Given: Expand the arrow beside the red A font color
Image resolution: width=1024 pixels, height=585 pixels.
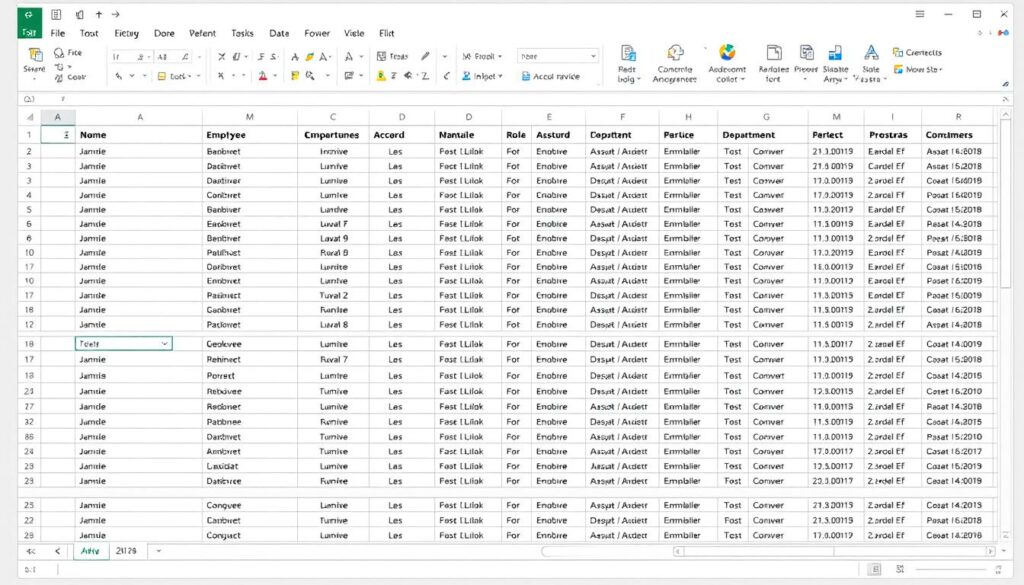Looking at the screenshot, I should (275, 76).
